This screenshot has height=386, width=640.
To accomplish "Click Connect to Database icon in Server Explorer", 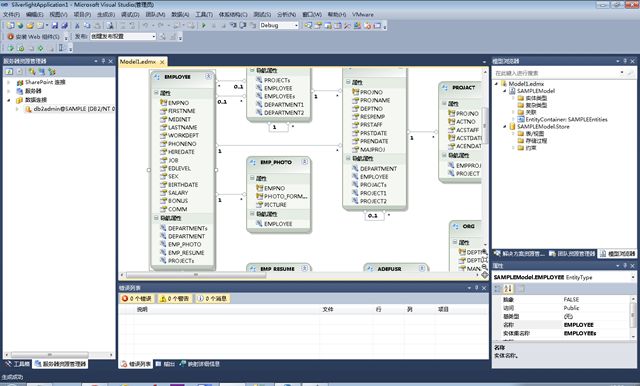I will click(32, 71).
